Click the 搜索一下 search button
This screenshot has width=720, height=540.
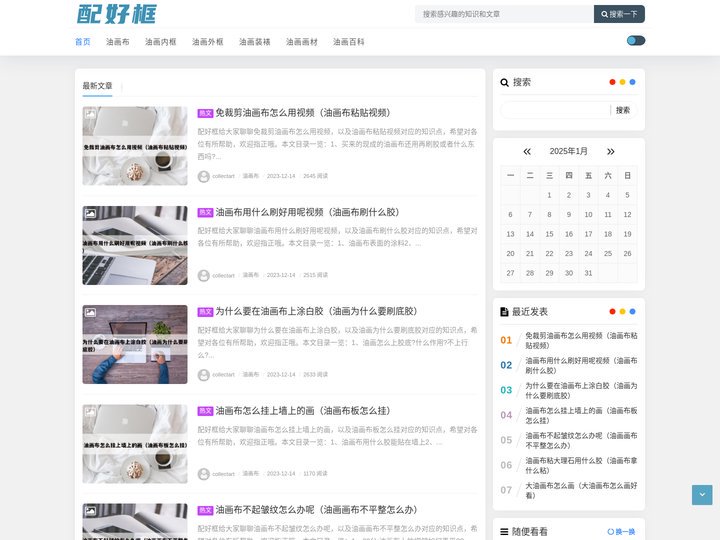[619, 14]
